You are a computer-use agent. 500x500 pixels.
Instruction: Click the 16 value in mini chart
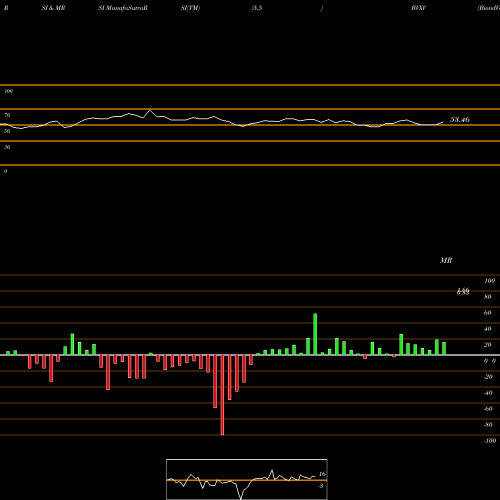[322, 474]
